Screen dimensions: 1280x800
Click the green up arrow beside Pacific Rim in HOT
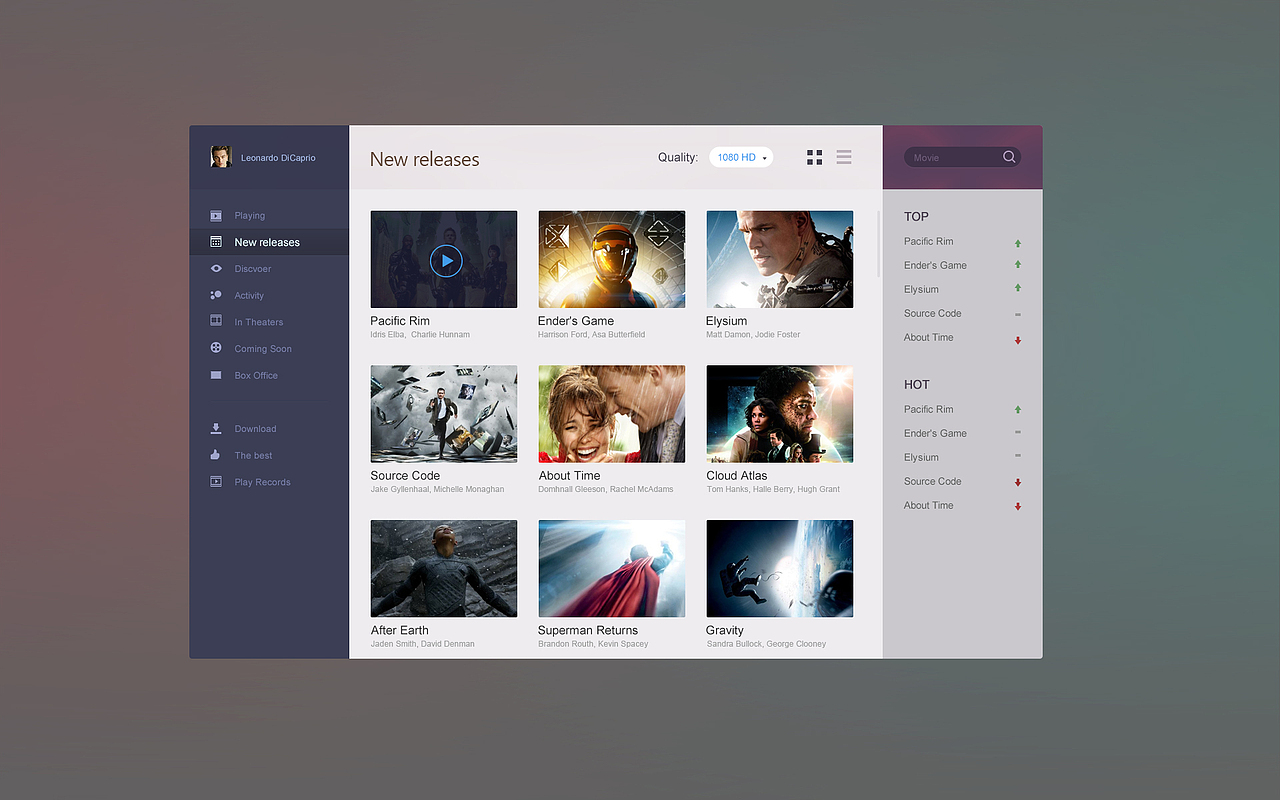click(1018, 410)
